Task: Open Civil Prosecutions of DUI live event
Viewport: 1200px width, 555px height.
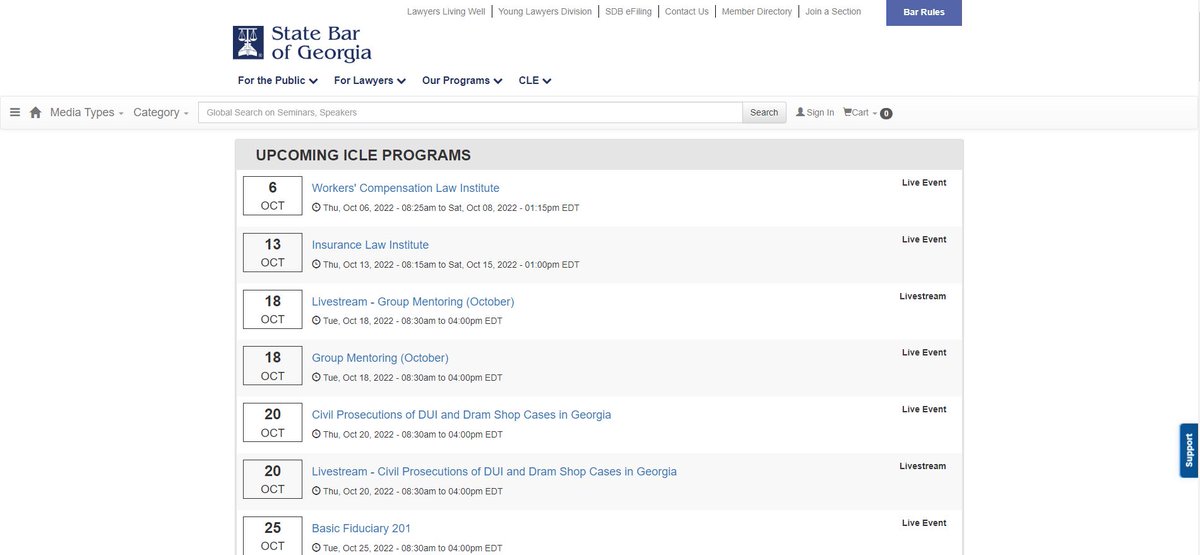Action: (x=461, y=414)
